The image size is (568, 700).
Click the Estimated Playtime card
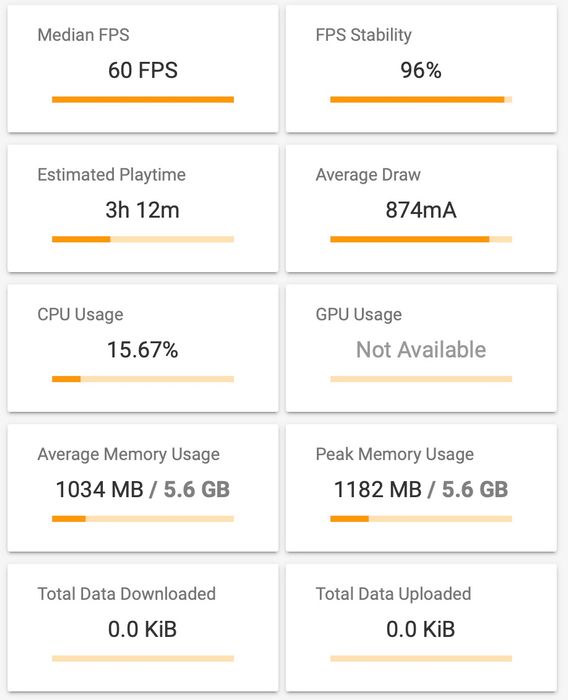click(x=143, y=208)
